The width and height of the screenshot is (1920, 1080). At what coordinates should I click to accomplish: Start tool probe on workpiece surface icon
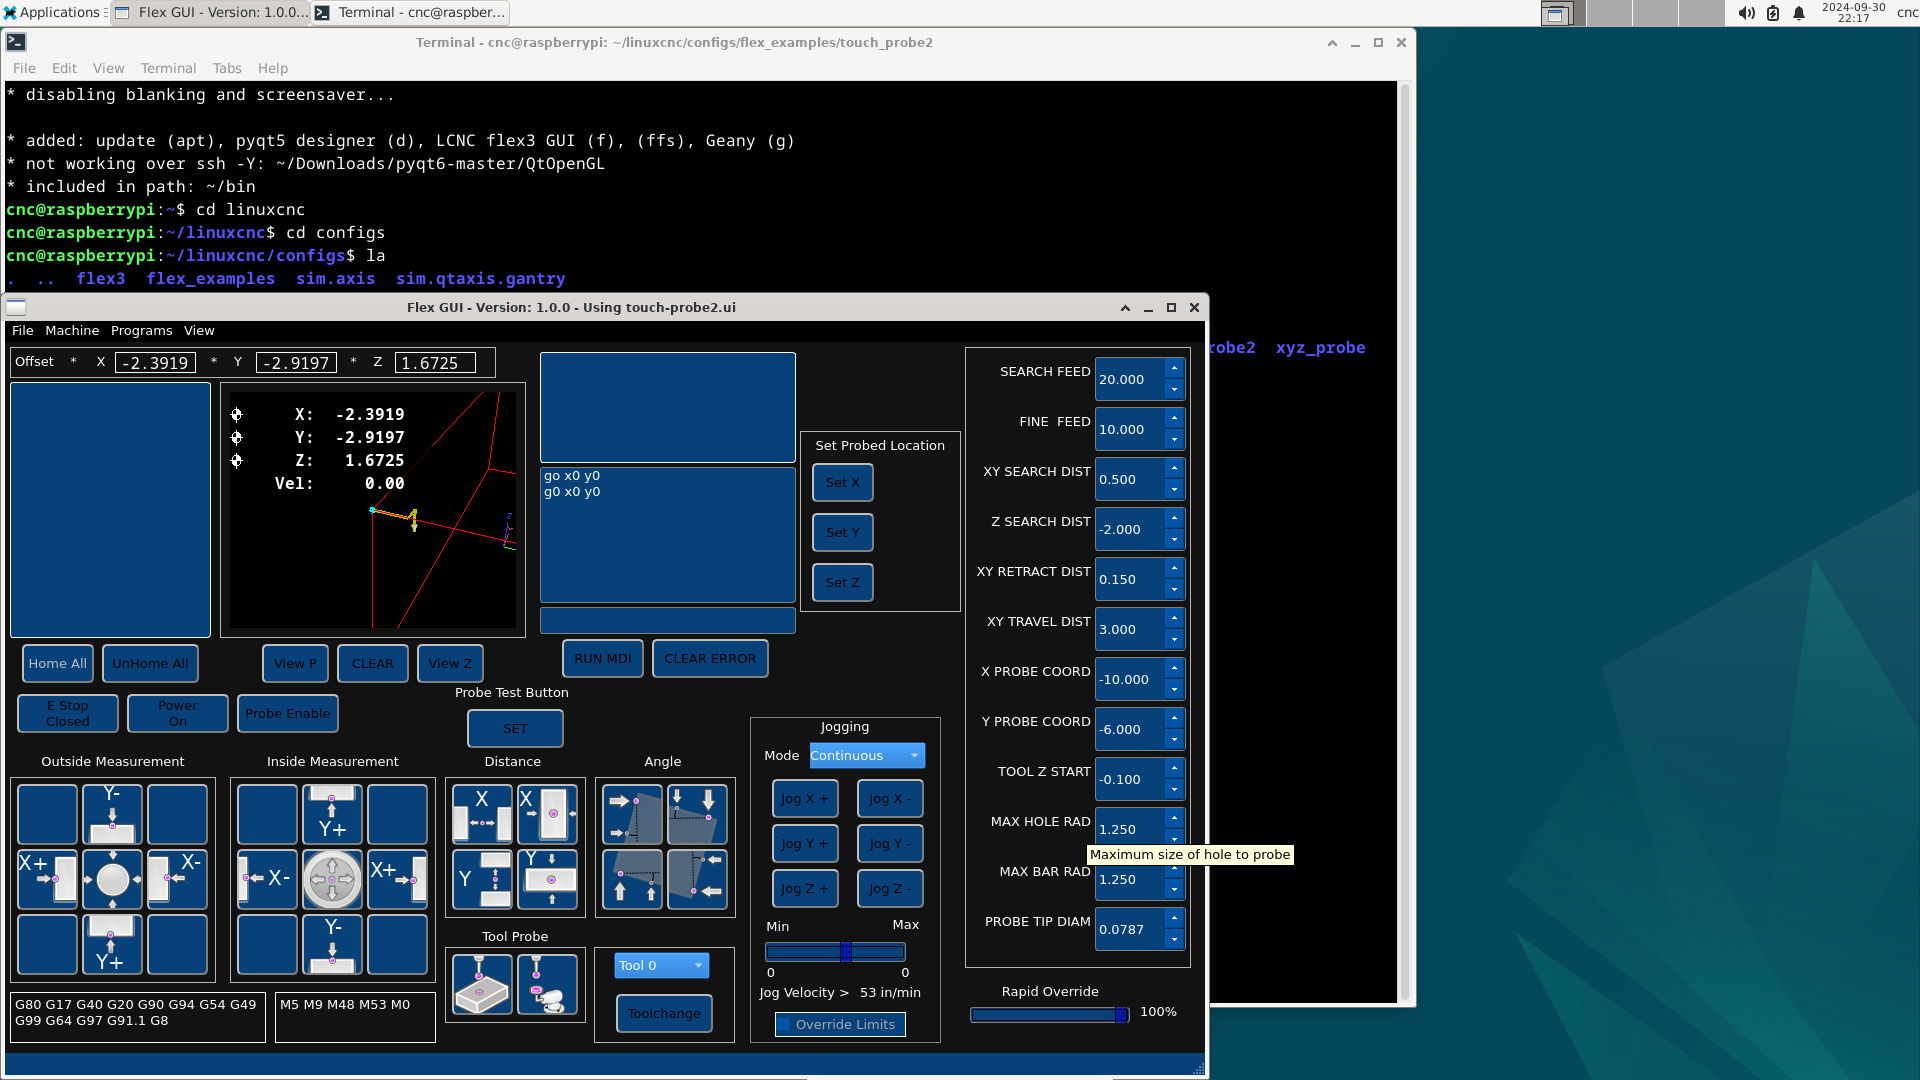pos(482,984)
